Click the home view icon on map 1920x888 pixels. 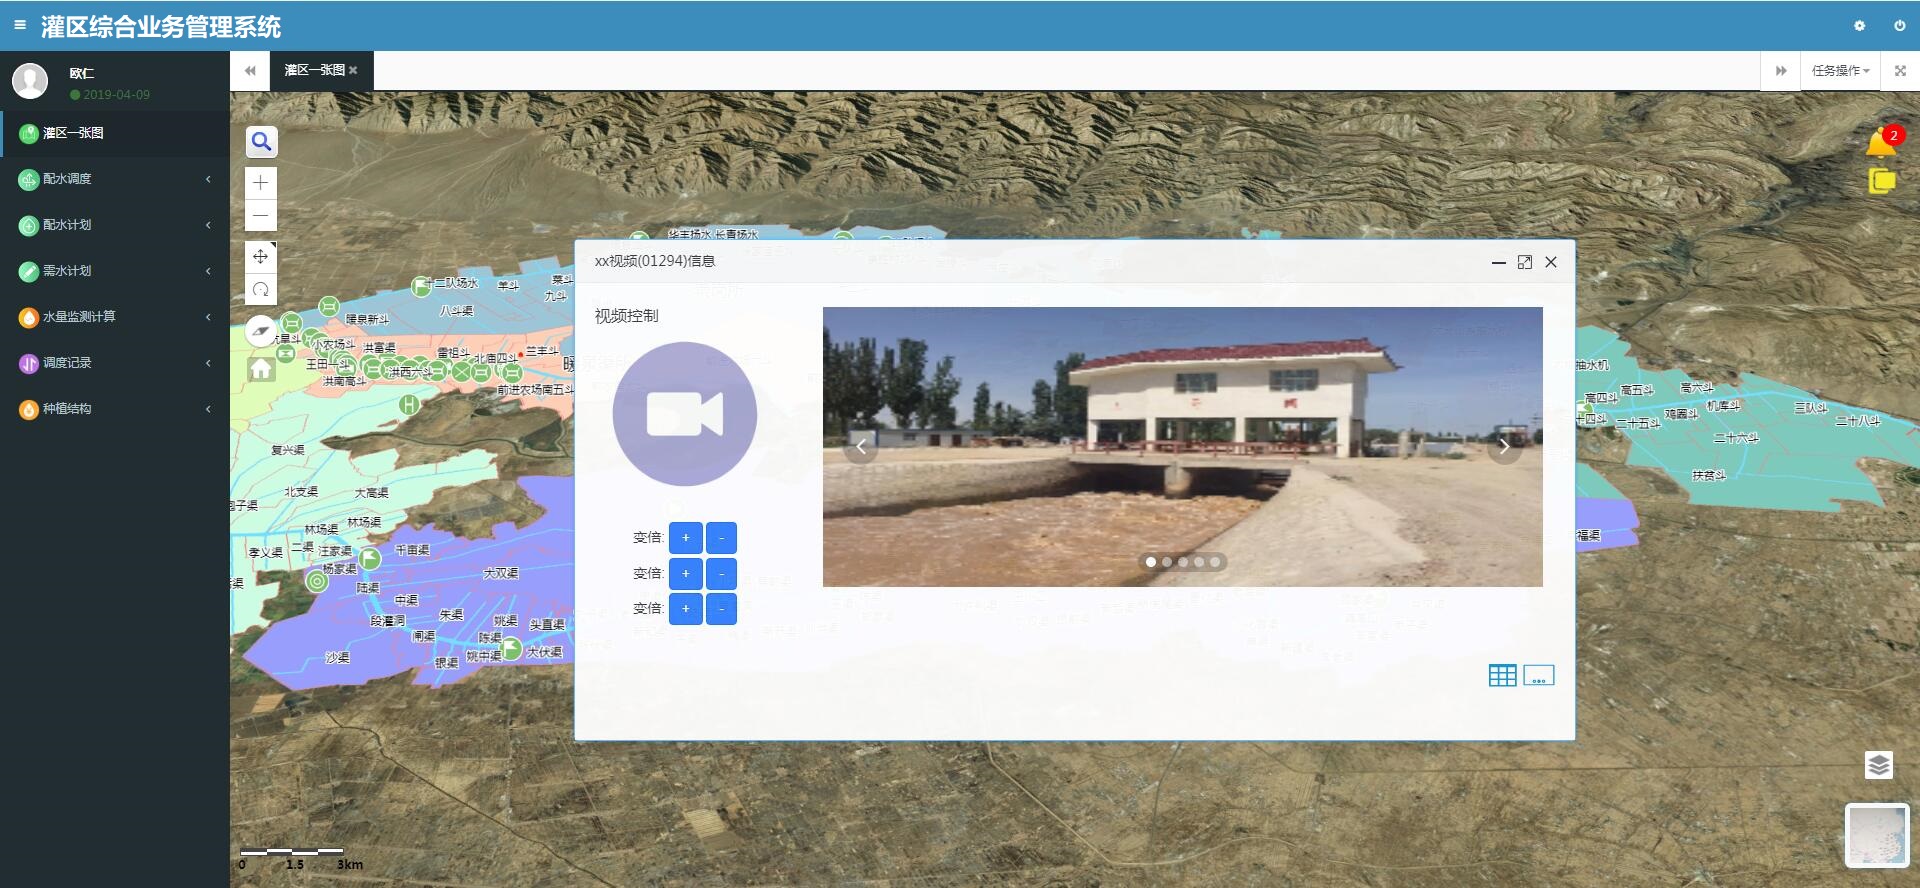point(261,369)
